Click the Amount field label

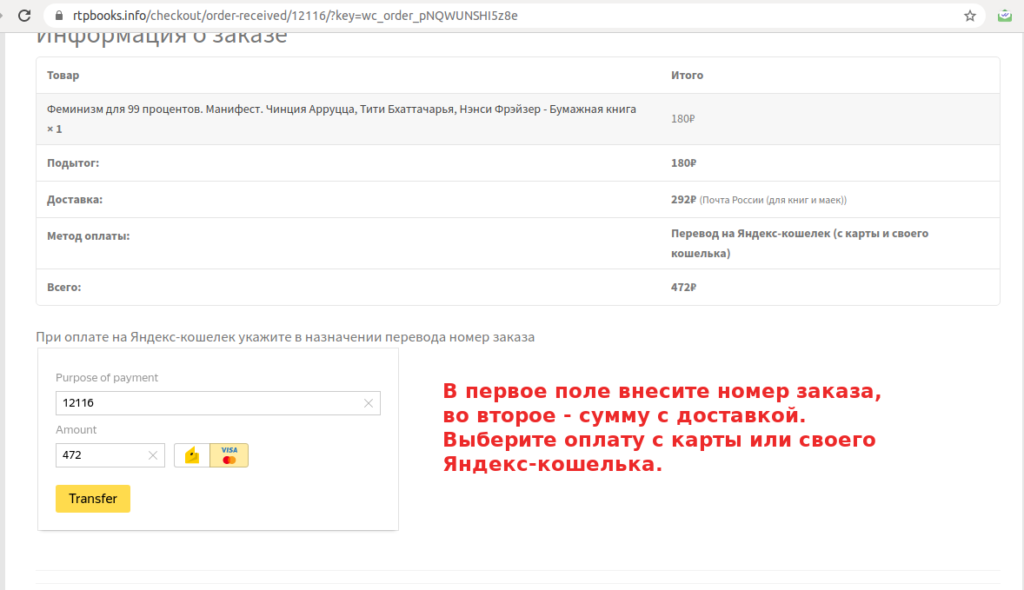(x=76, y=430)
